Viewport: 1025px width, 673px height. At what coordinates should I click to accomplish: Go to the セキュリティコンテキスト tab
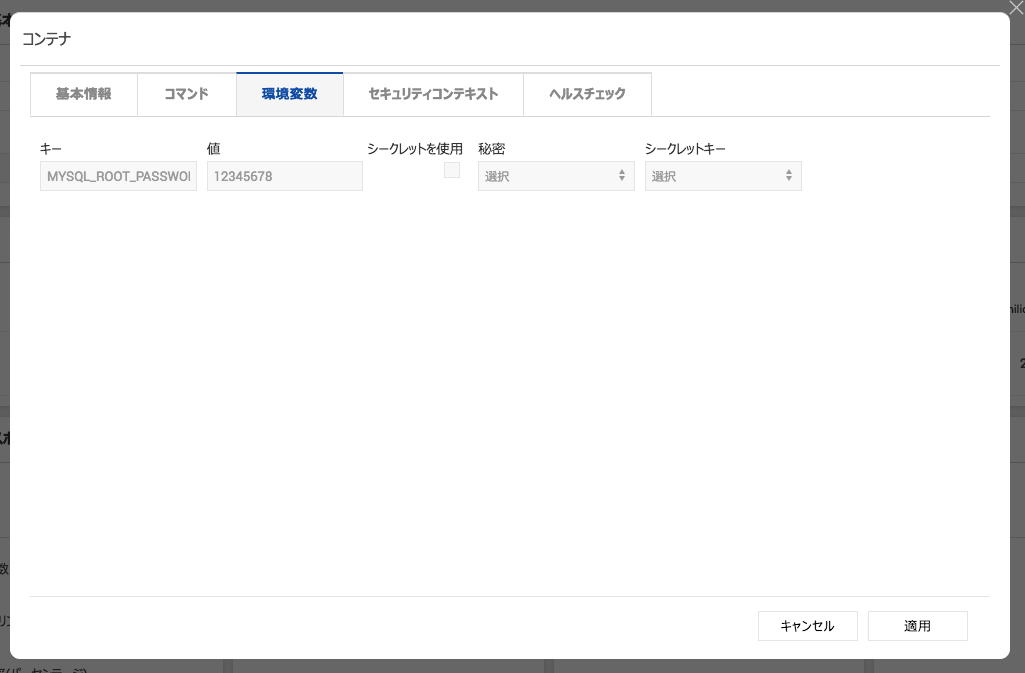click(x=433, y=94)
